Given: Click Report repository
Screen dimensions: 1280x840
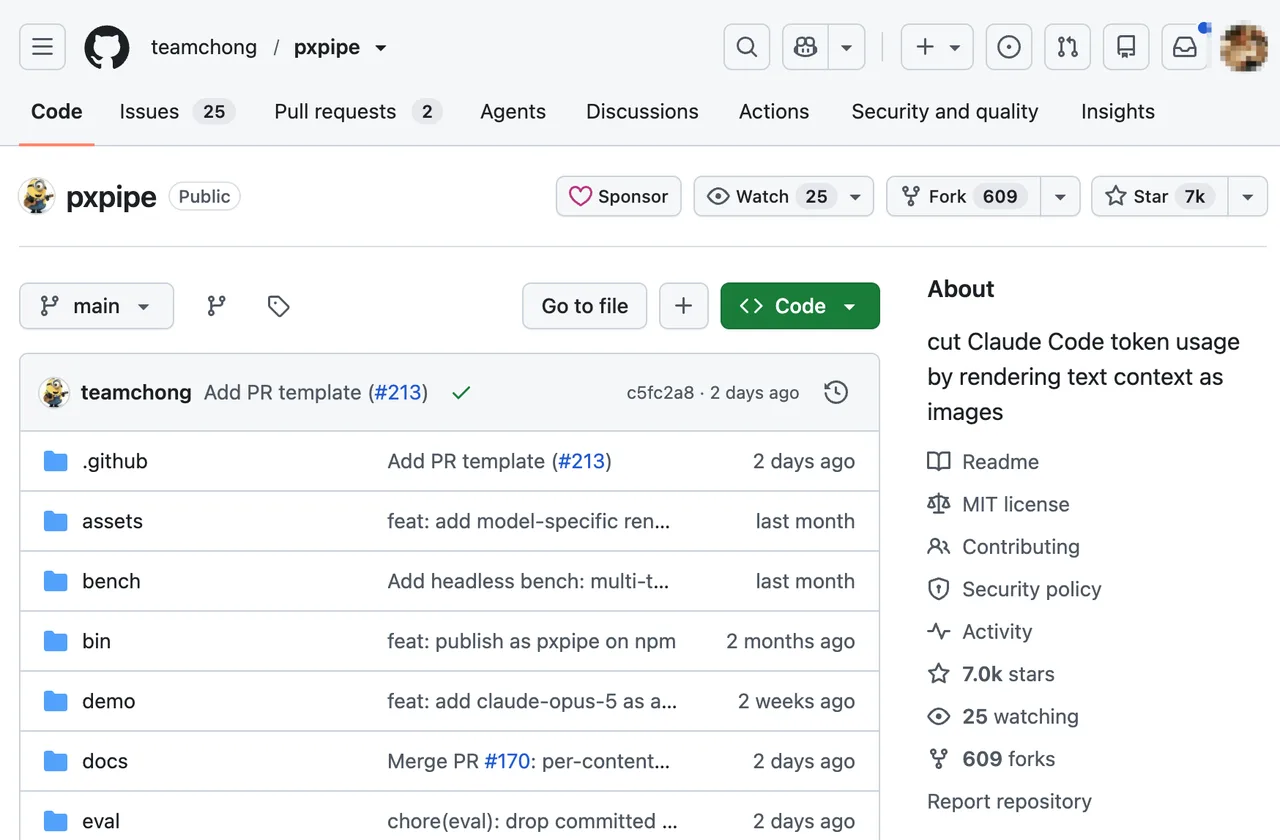Looking at the screenshot, I should pos(1009,802).
